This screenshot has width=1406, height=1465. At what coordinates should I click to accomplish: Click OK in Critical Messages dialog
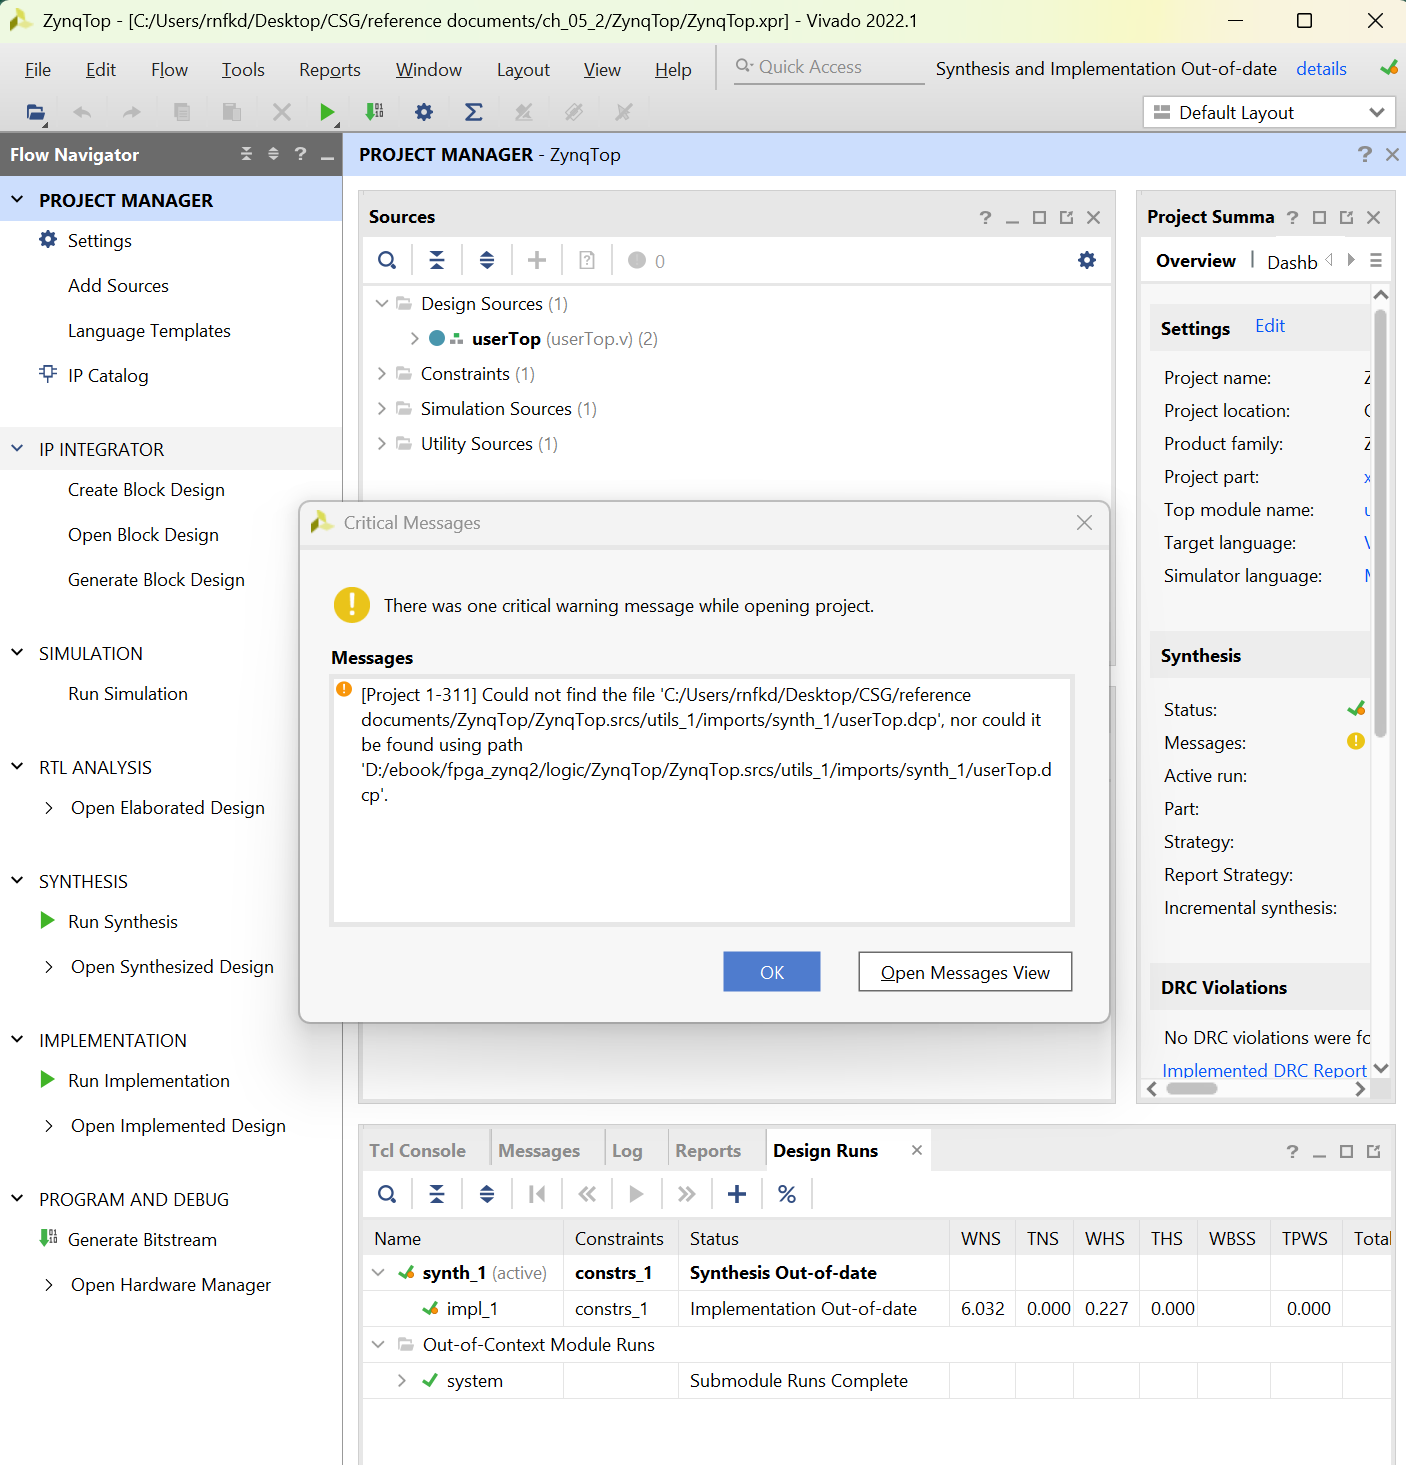pyautogui.click(x=772, y=972)
